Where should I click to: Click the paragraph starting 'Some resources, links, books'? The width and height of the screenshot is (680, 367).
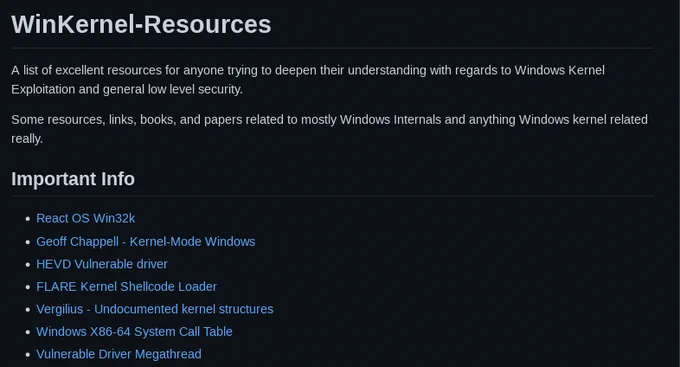pyautogui.click(x=330, y=129)
